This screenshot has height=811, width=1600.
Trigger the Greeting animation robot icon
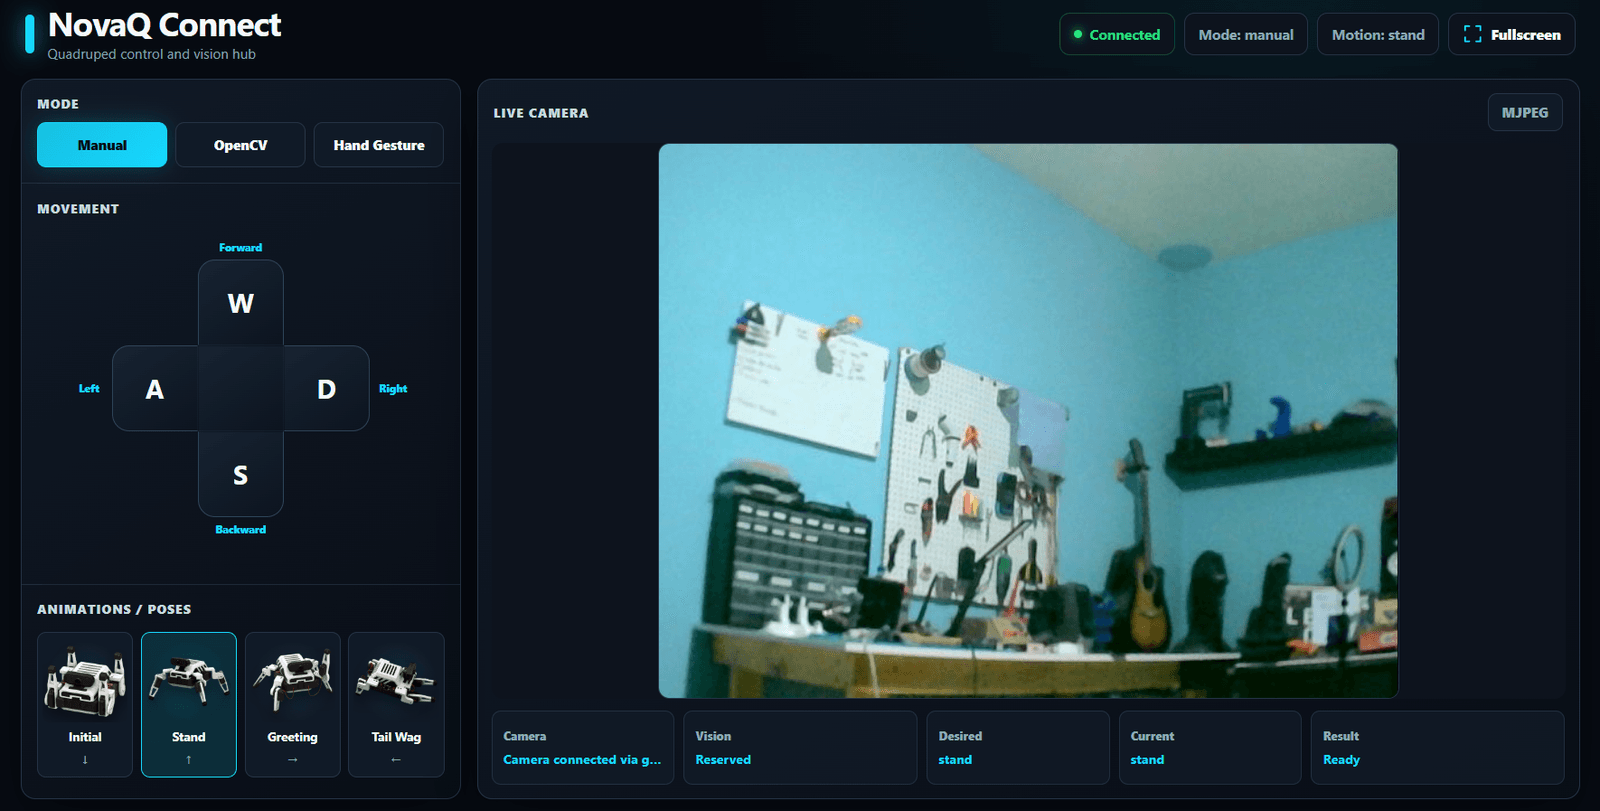(x=293, y=681)
